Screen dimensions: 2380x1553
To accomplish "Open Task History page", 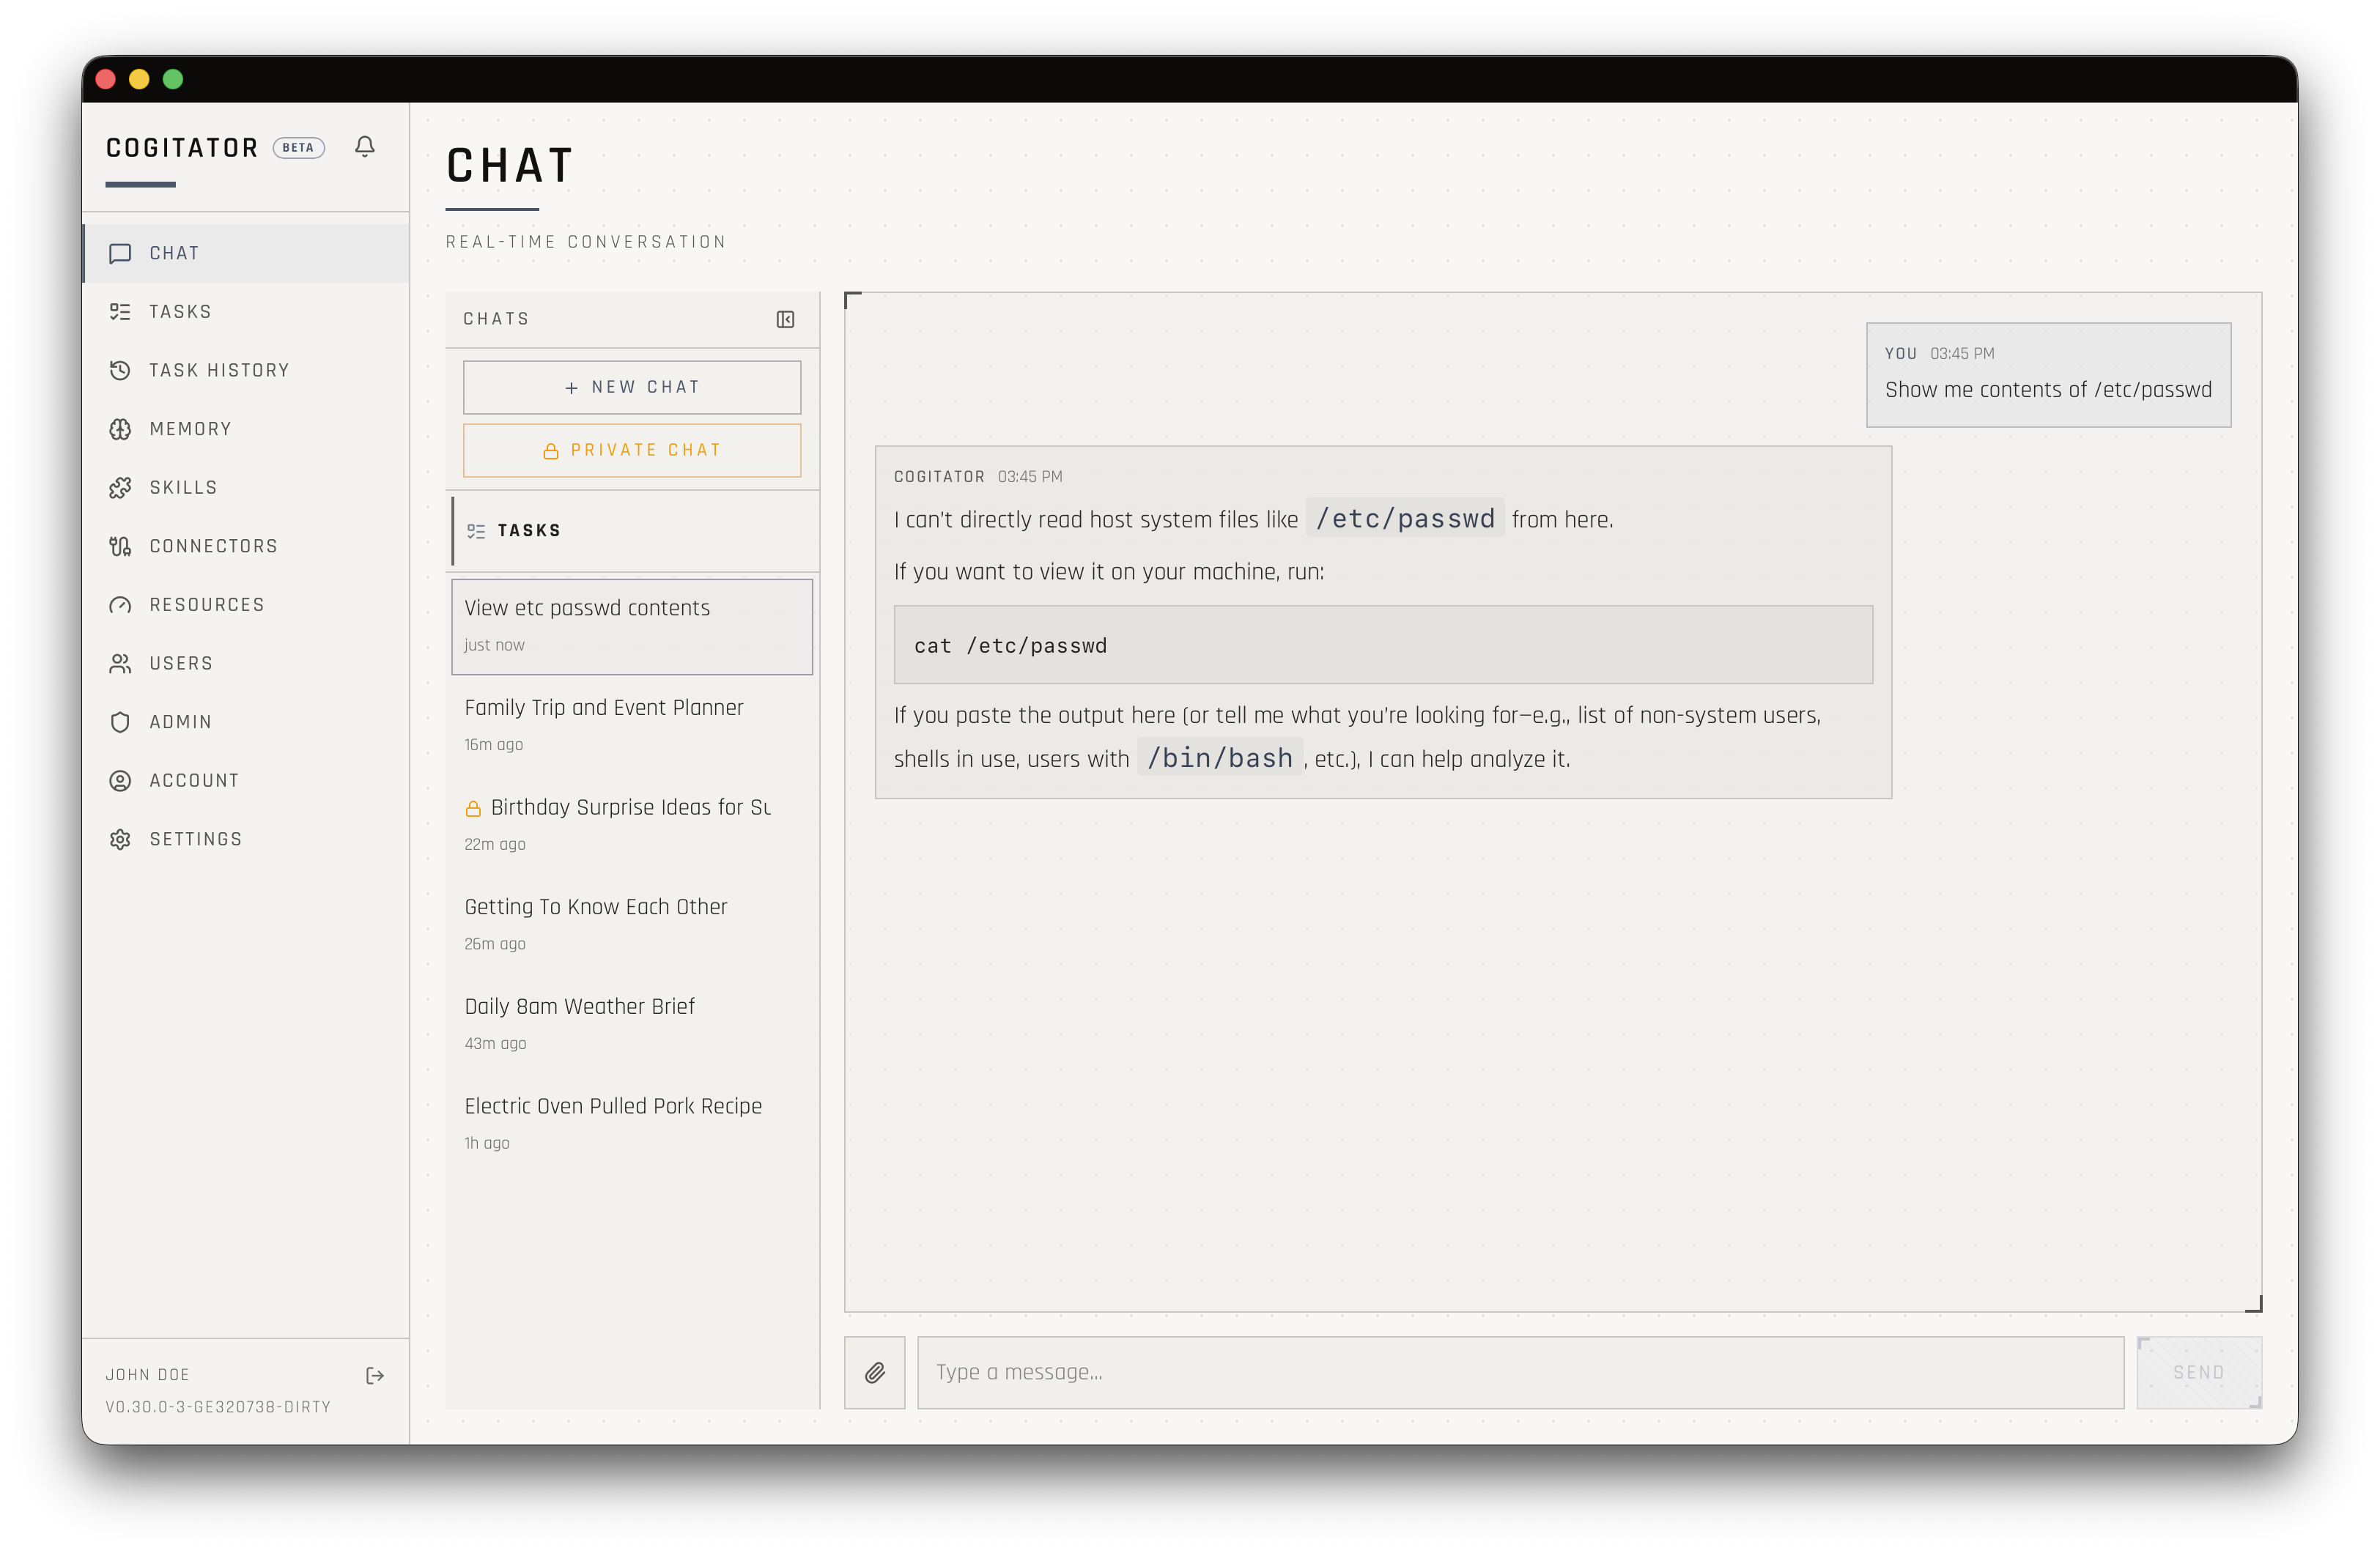I will coord(246,370).
